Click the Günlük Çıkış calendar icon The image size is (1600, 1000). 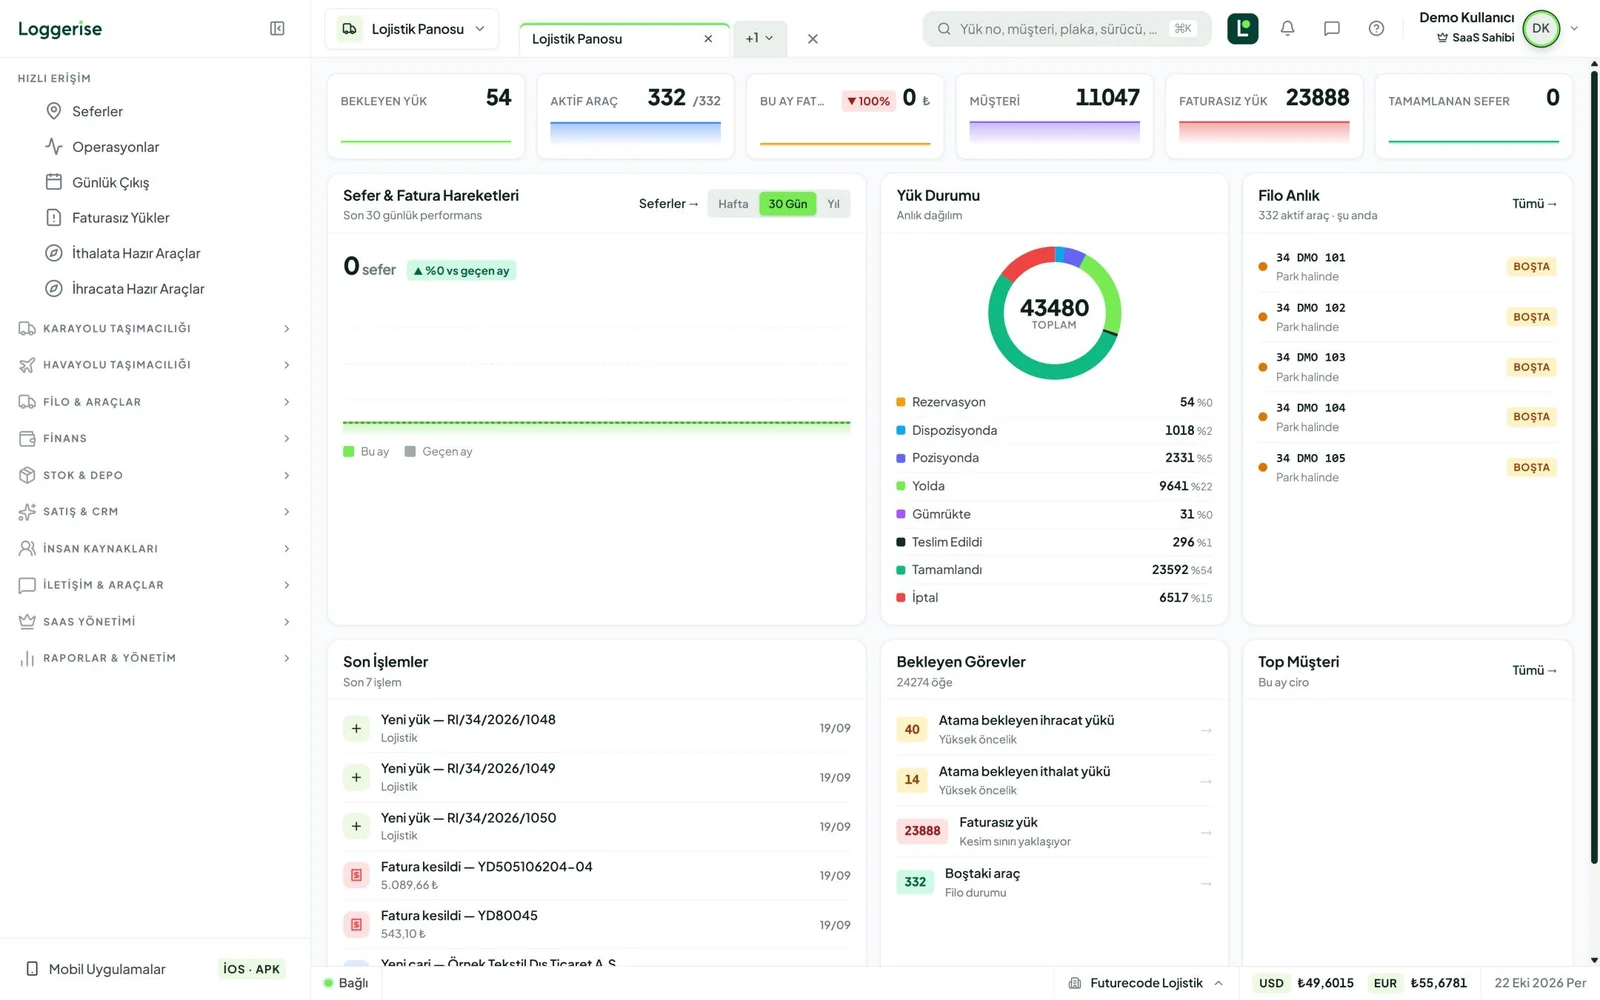(54, 182)
